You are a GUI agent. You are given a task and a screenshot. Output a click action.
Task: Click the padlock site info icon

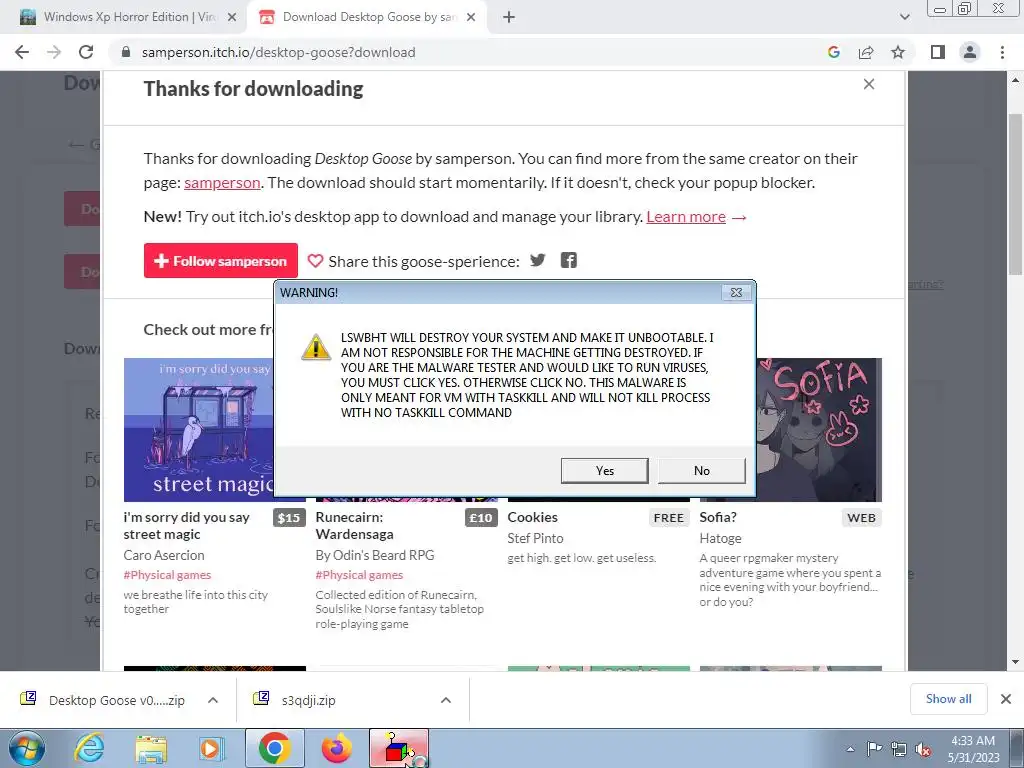click(126, 52)
